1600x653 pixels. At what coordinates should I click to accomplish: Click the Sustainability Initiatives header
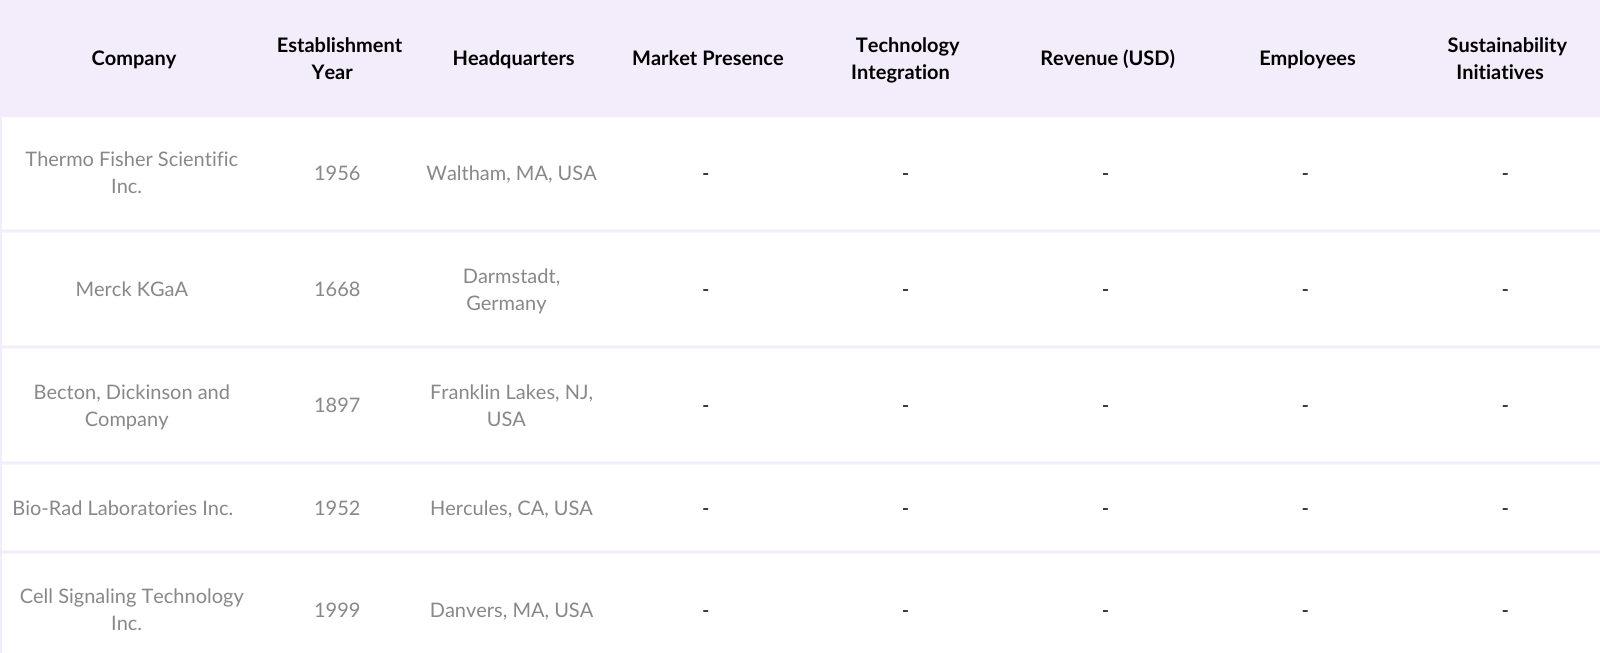(x=1504, y=58)
